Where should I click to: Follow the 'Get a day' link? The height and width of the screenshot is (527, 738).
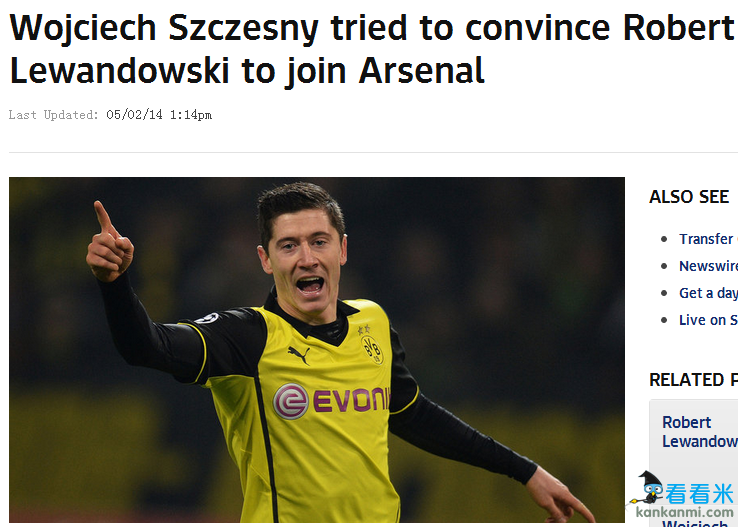point(708,293)
